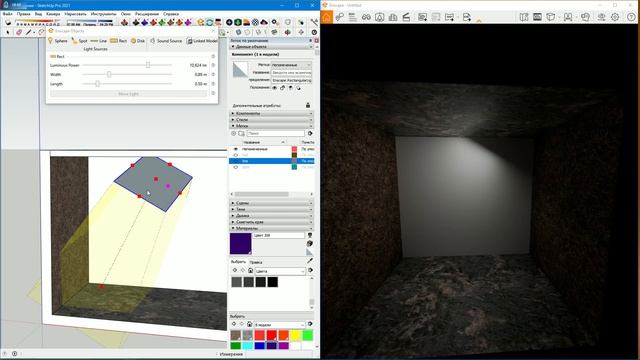Click the Enscape home button

[327, 17]
